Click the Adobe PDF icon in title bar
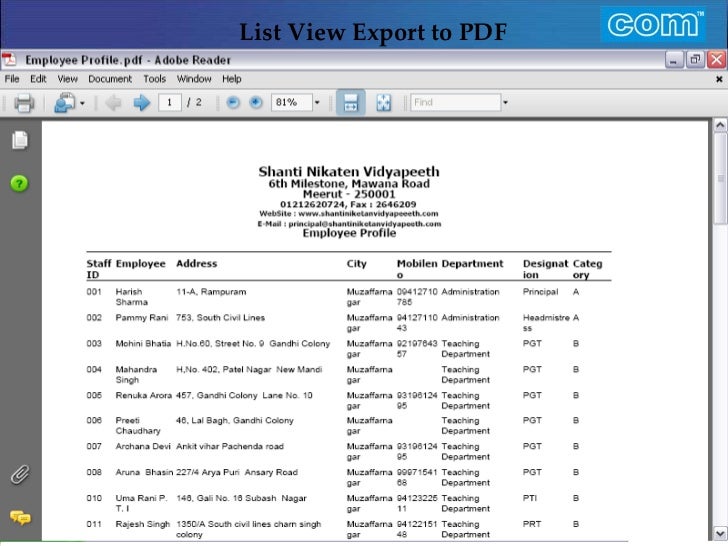 8,59
